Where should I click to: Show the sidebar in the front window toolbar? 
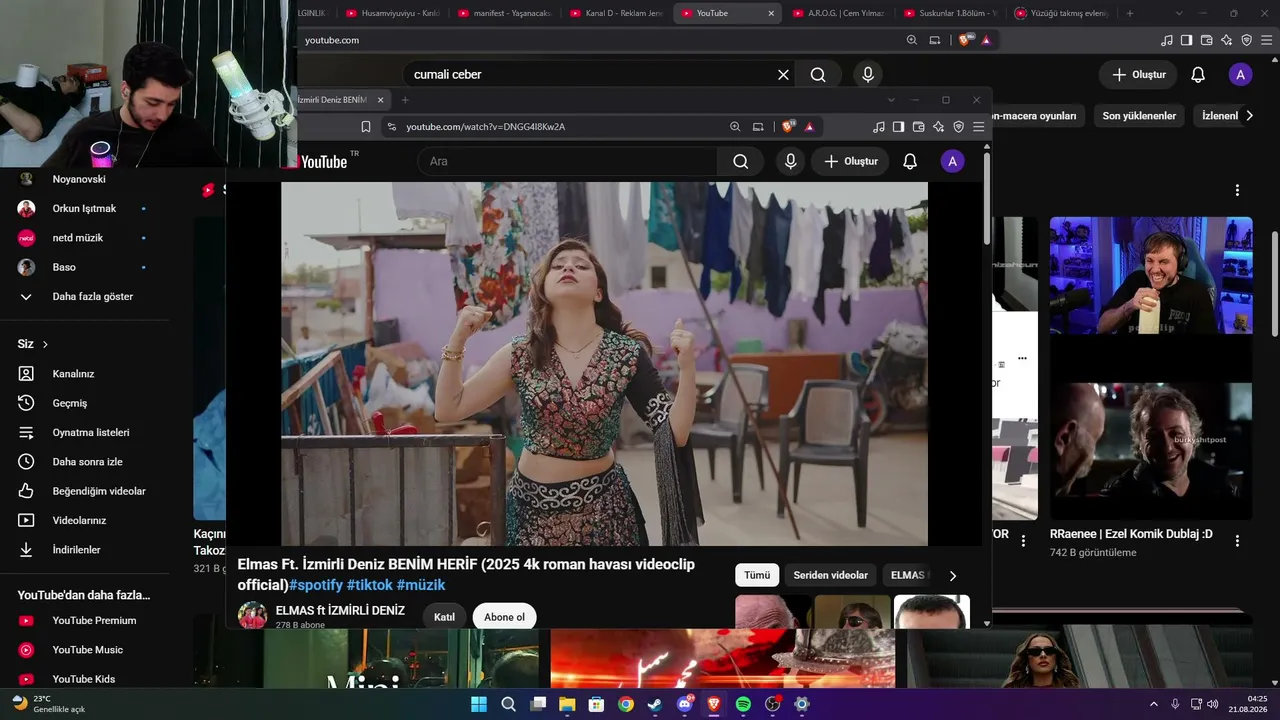[898, 127]
